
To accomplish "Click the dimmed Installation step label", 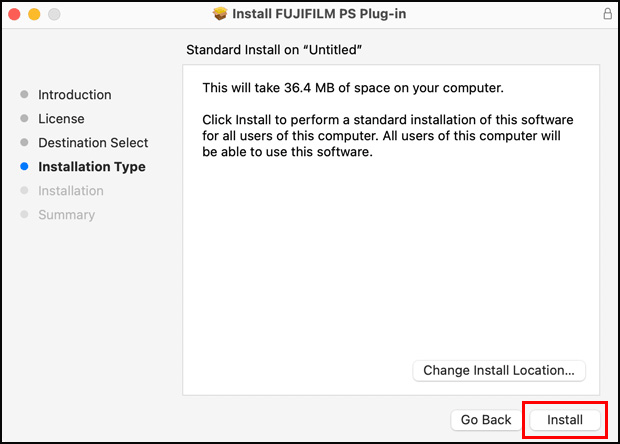I will (x=70, y=191).
